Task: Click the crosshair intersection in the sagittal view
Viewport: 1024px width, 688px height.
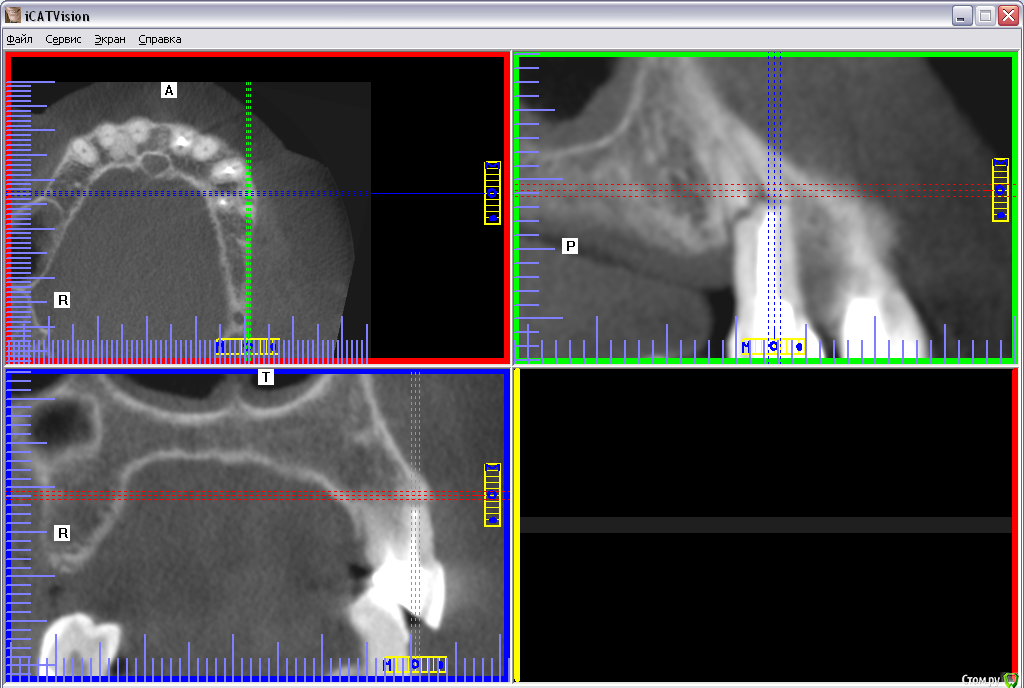Action: [x=774, y=190]
